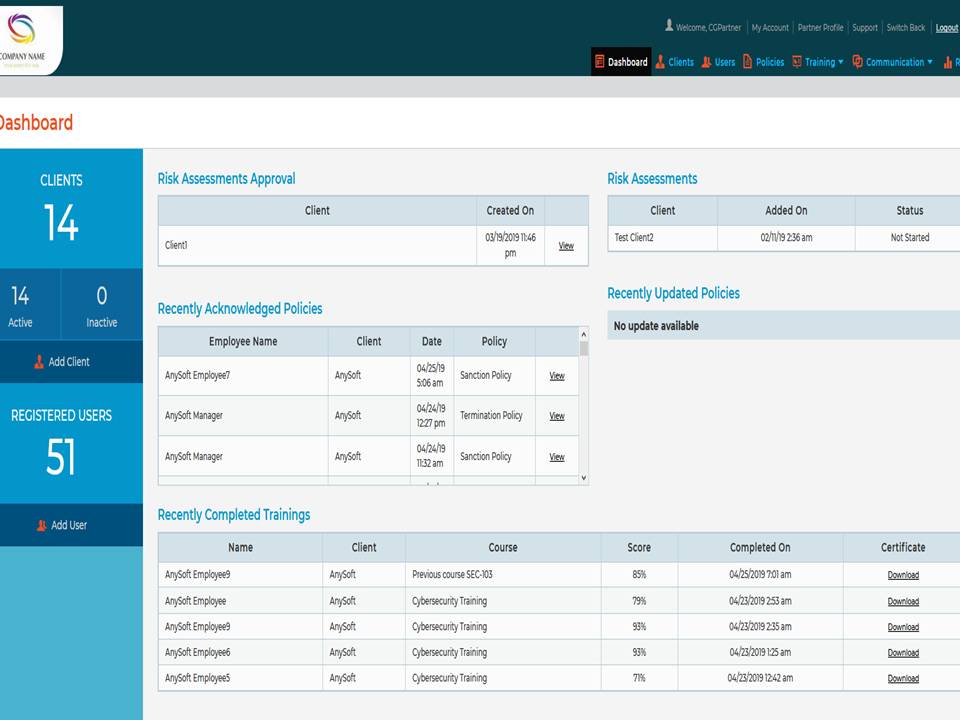Open Partner Profile link
This screenshot has height=720, width=960.
click(x=820, y=28)
